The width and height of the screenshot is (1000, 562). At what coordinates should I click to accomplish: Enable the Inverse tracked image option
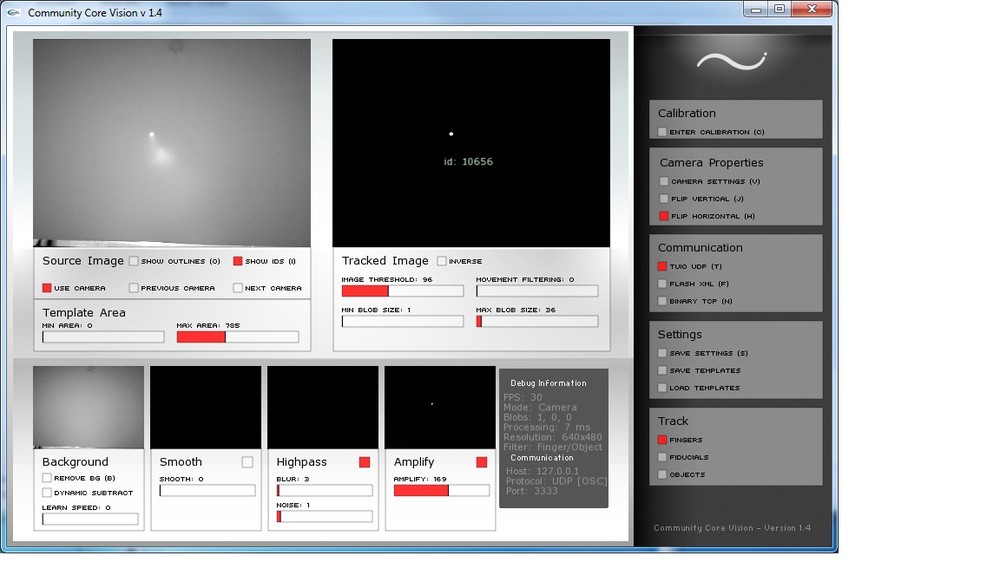pos(441,261)
